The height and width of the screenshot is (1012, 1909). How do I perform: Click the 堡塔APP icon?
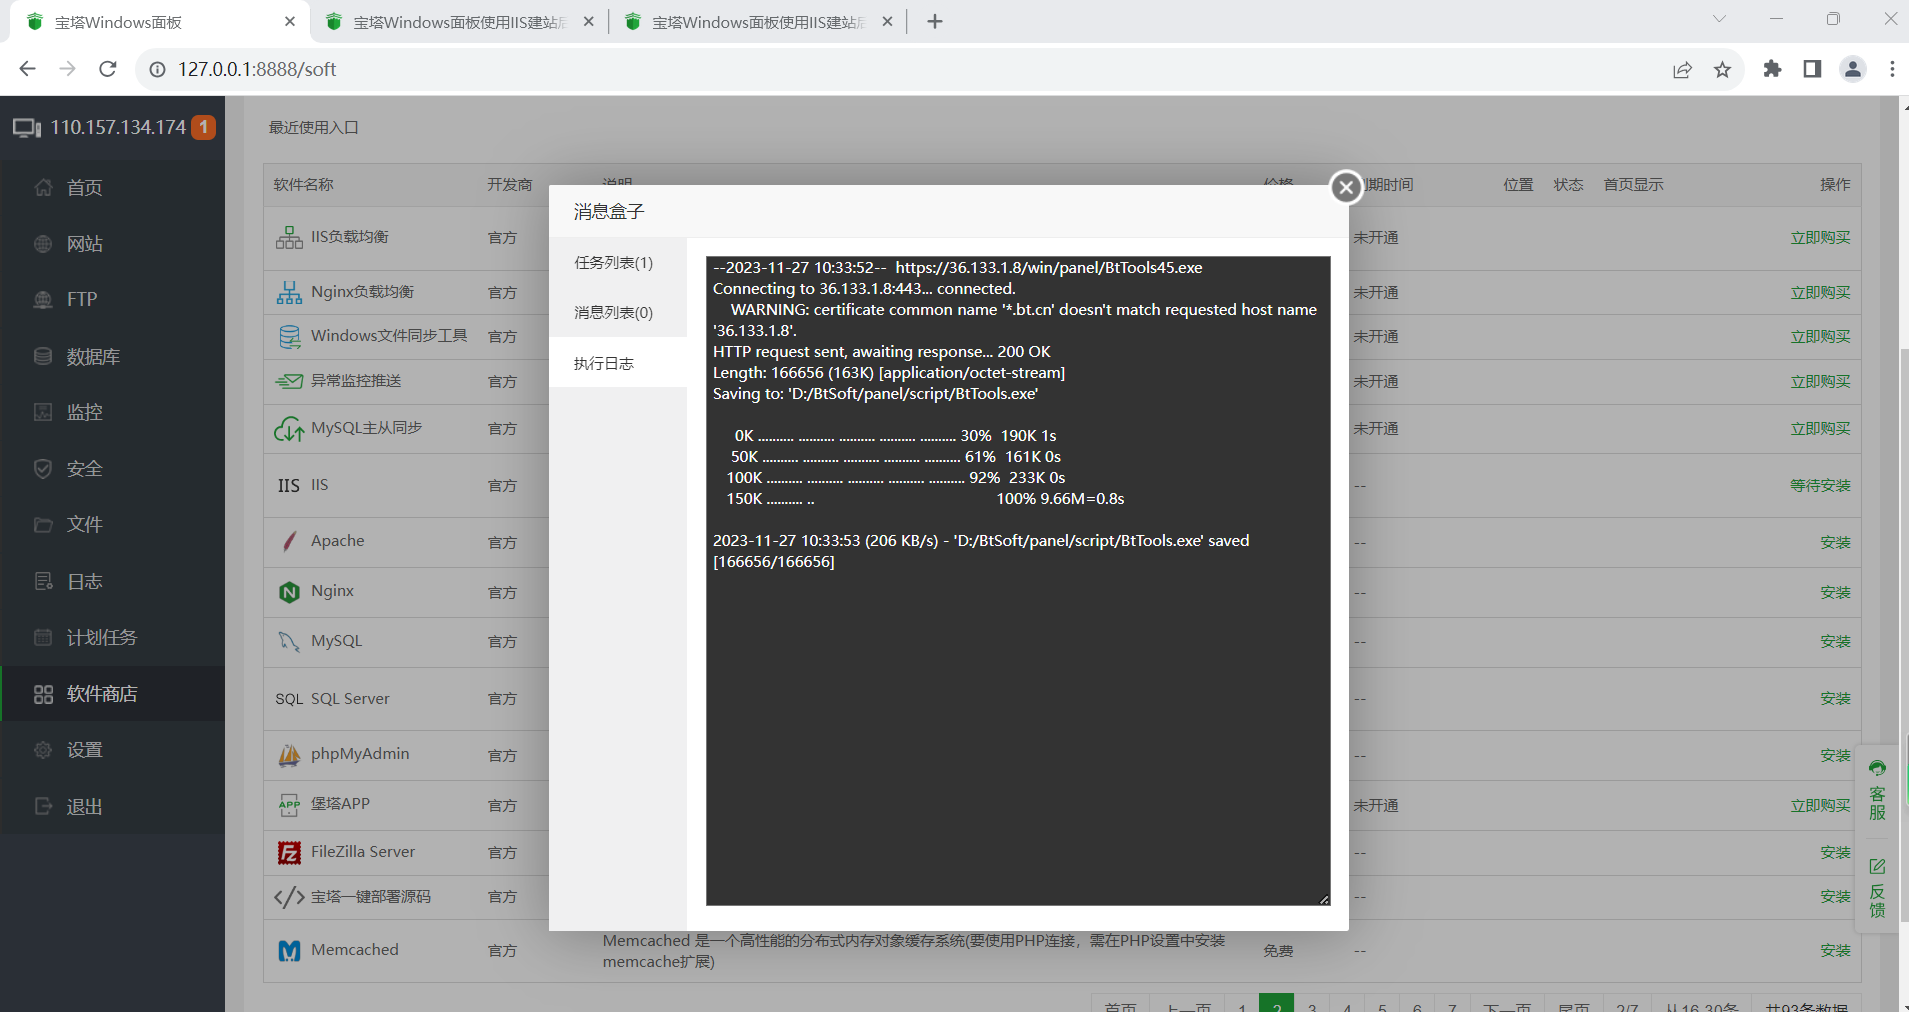(x=289, y=804)
